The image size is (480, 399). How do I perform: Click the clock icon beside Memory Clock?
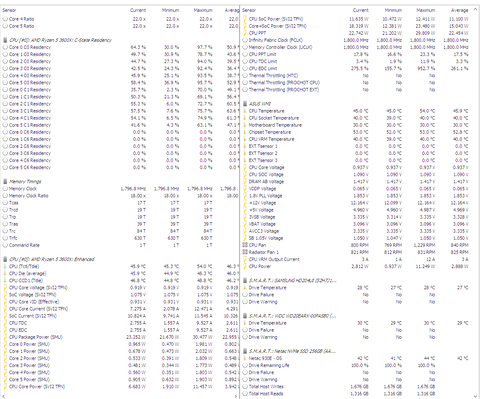coord(5,189)
